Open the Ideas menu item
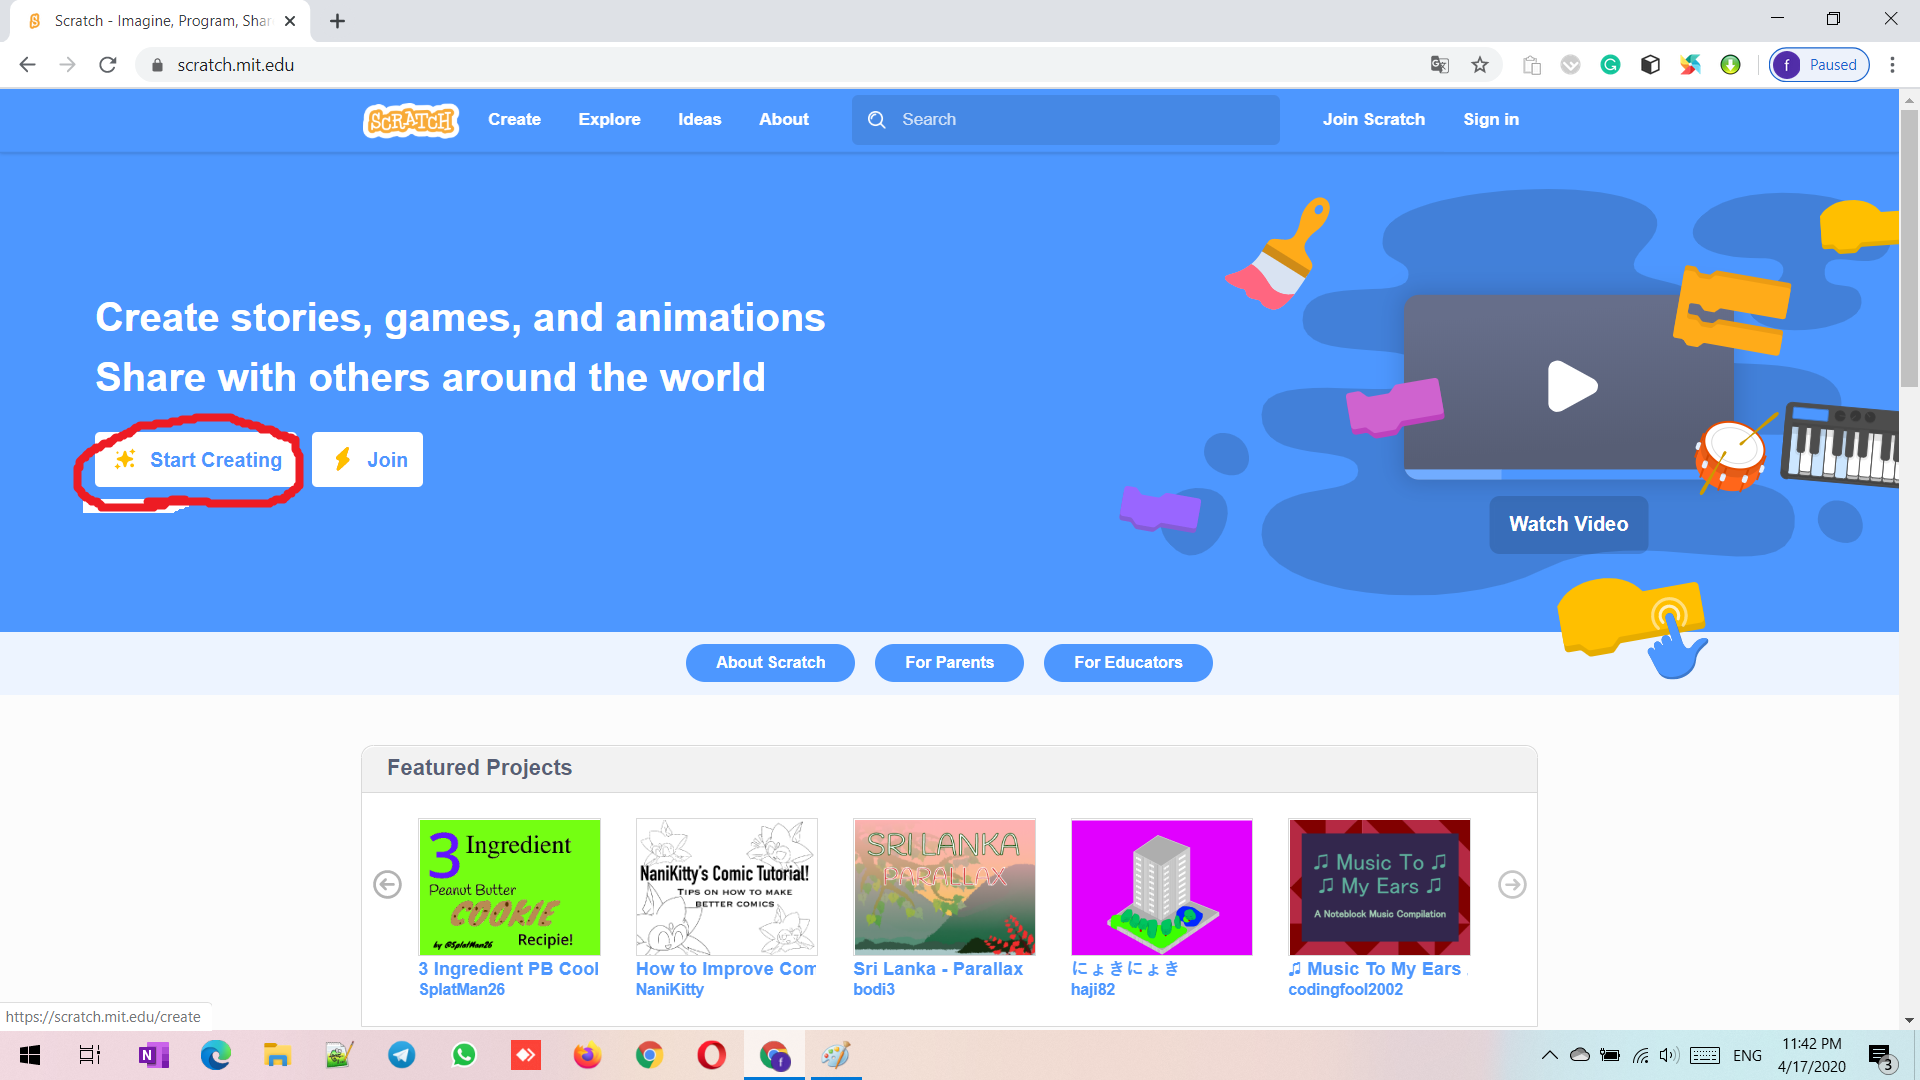Image resolution: width=1920 pixels, height=1080 pixels. [x=699, y=119]
